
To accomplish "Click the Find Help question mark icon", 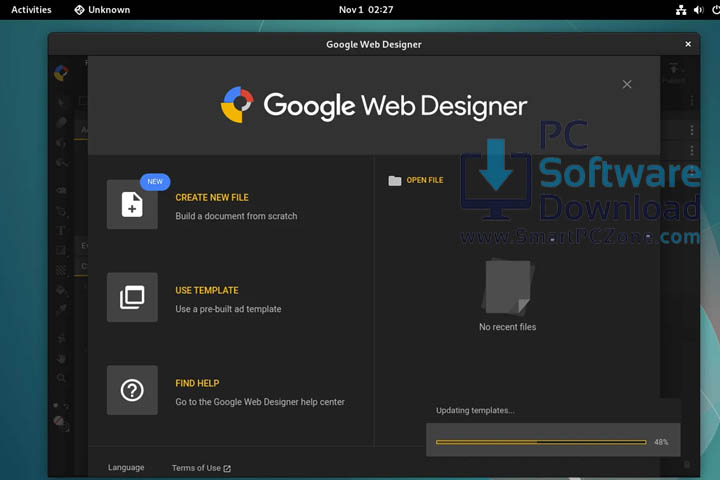I will 132,390.
